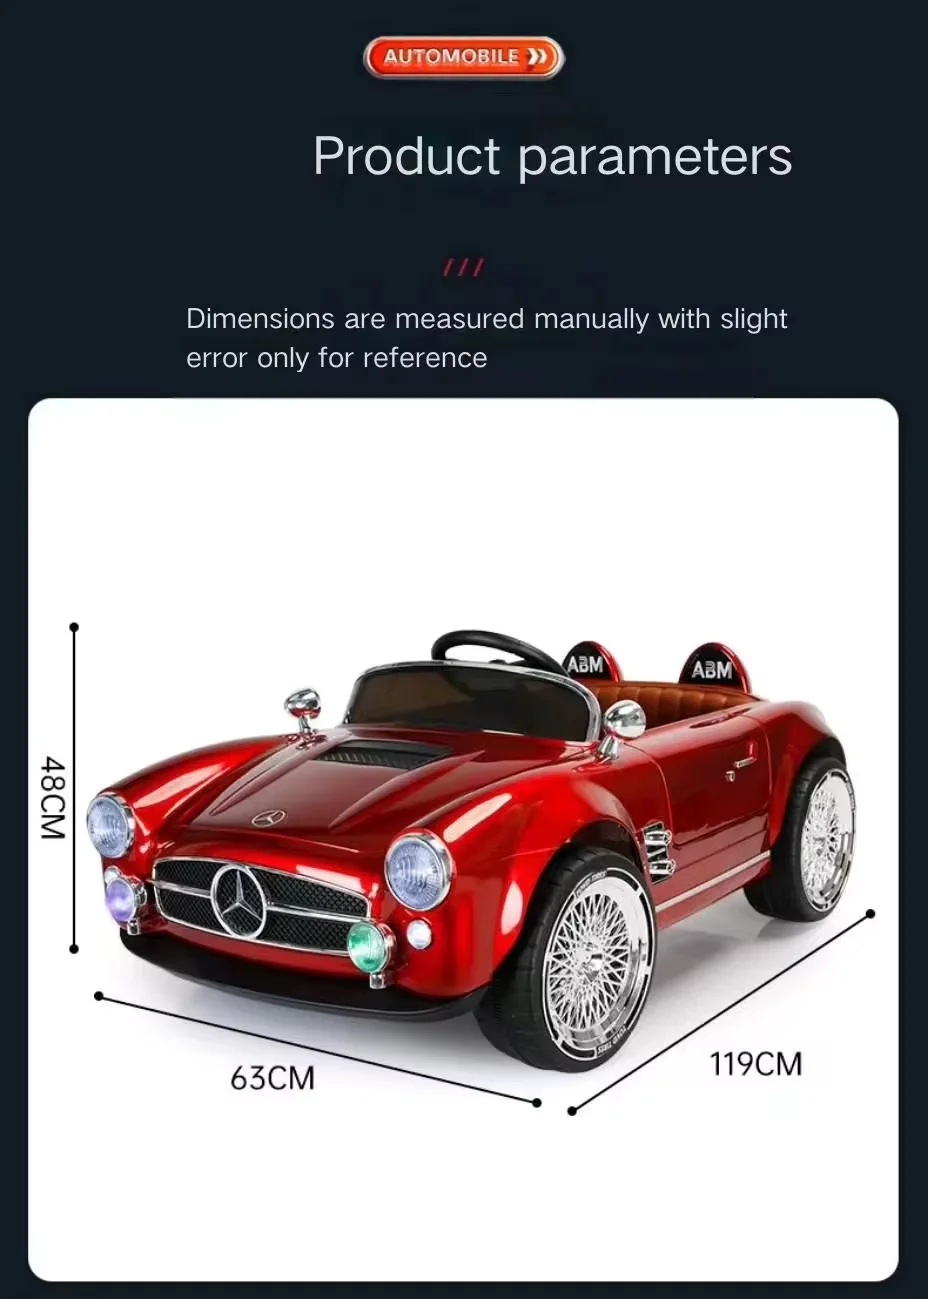Click the round headlight above green light
Viewport: 928px width, 1299px height.
[x=419, y=869]
